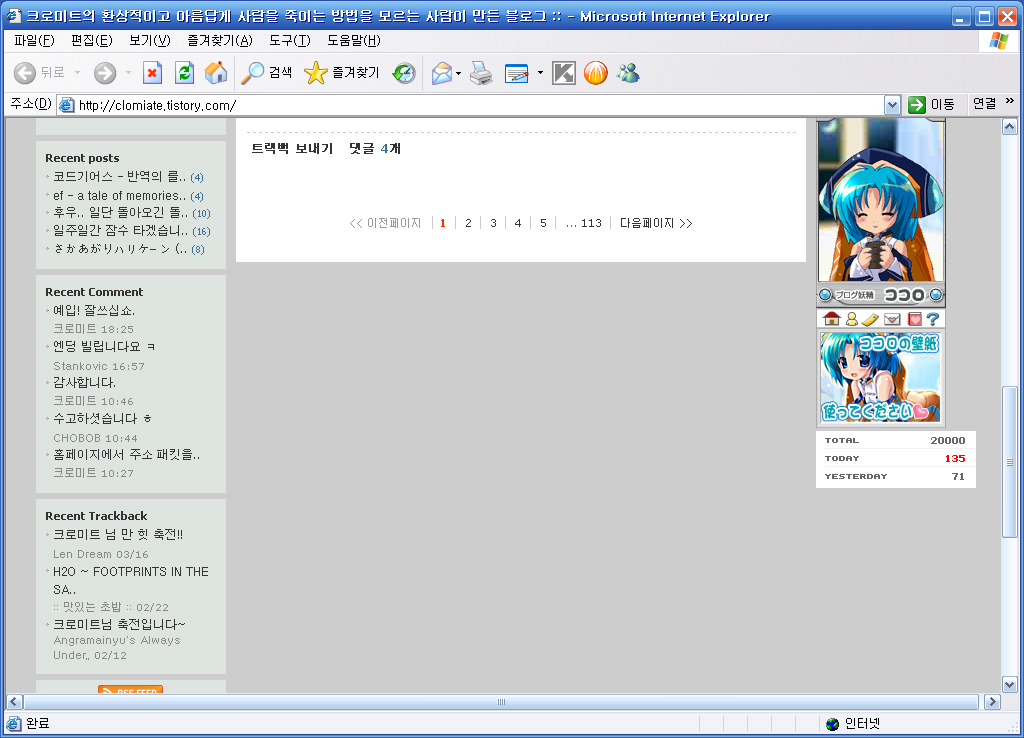The width and height of the screenshot is (1024, 738).
Task: Click widget pencil note icon
Action: pos(870,319)
